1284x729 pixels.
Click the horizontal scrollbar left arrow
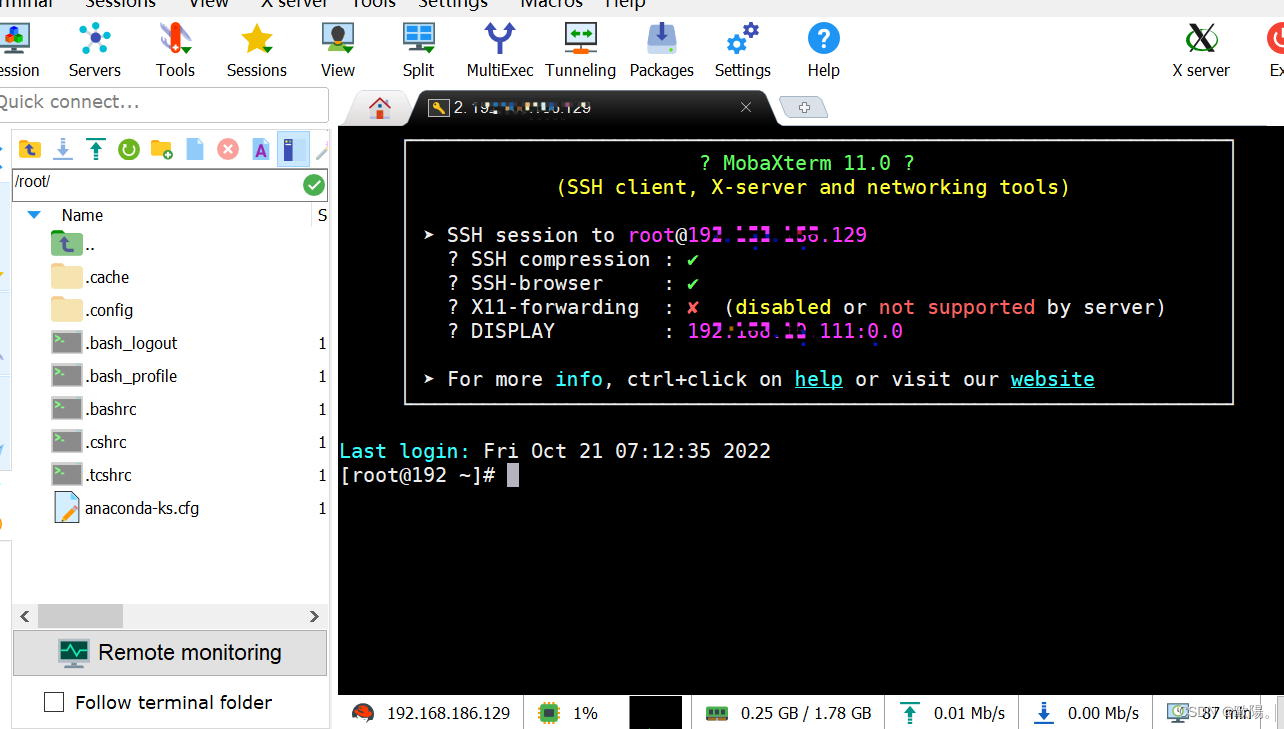point(25,616)
